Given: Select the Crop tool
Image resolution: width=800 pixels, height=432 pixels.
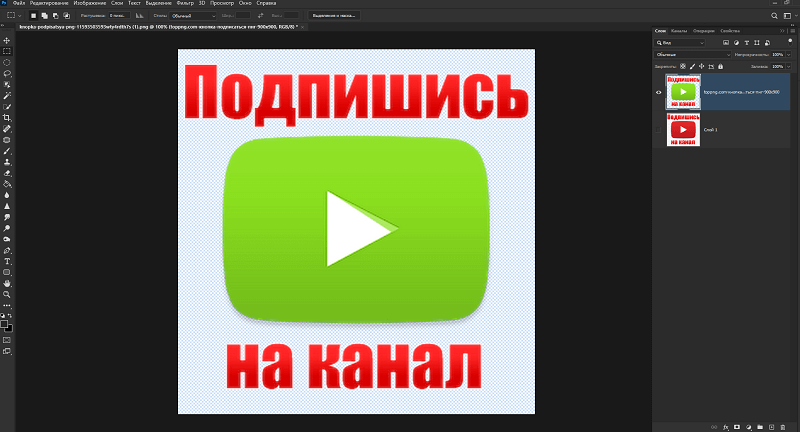Looking at the screenshot, I should point(7,118).
